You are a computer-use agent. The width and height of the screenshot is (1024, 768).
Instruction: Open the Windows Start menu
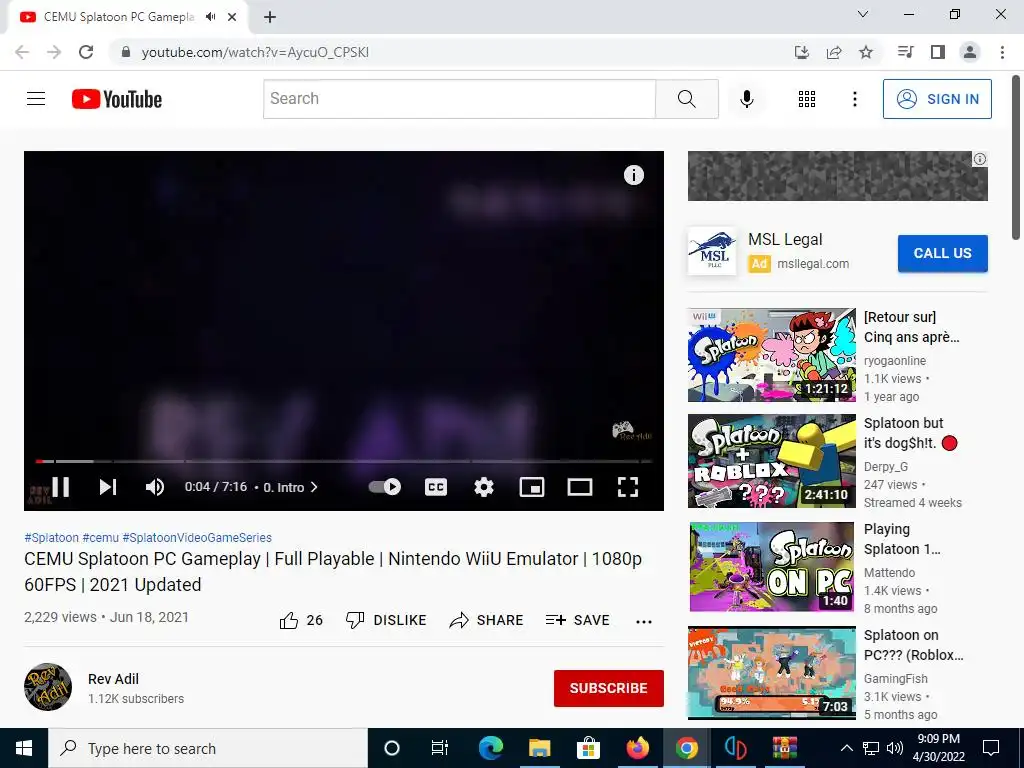pyautogui.click(x=24, y=748)
